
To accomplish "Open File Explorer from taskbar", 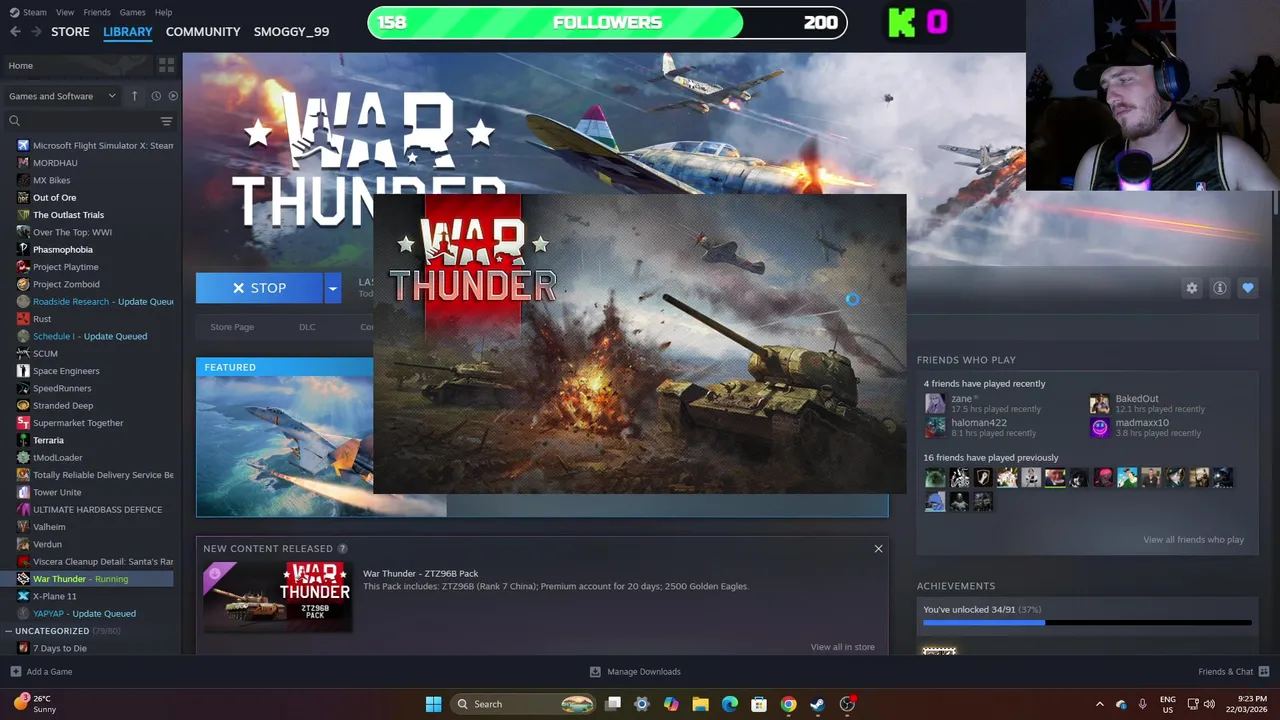I will click(700, 704).
